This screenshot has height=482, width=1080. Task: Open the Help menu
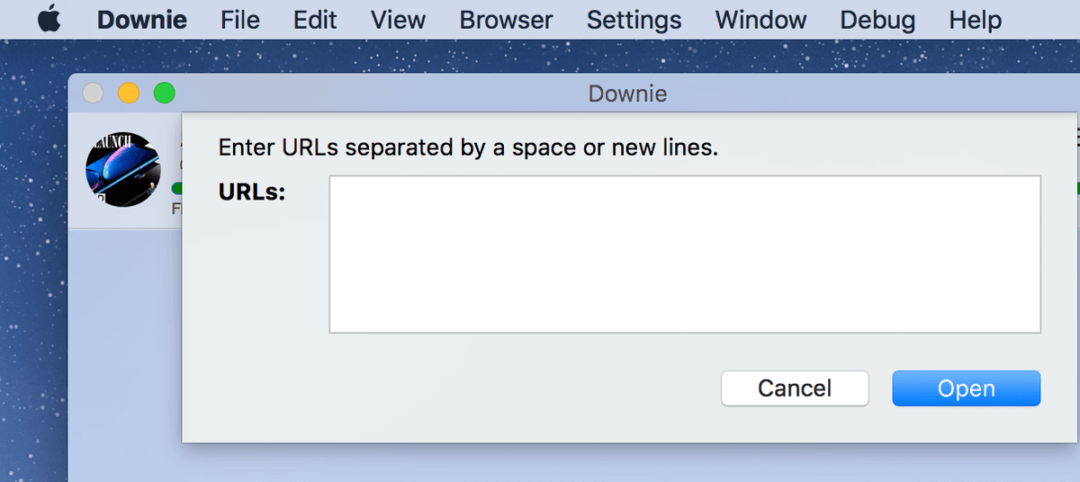click(974, 20)
